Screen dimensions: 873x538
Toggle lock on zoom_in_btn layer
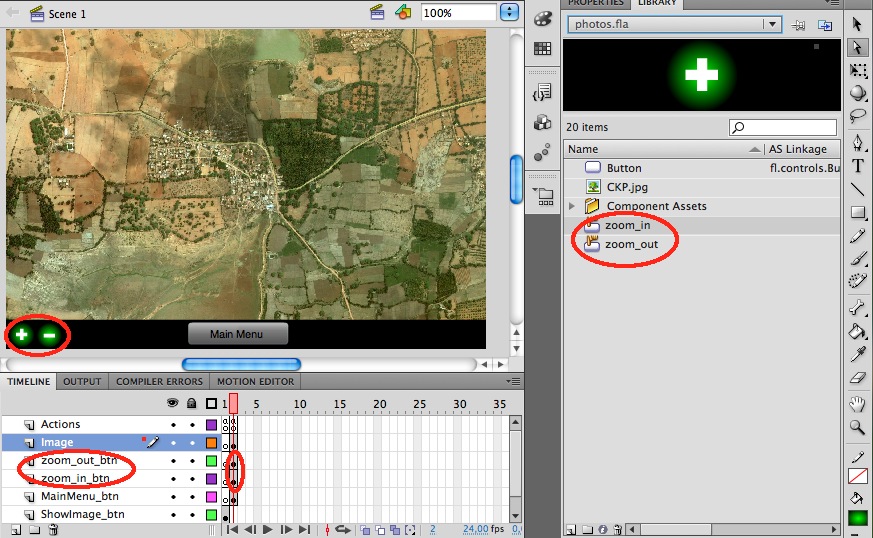coord(192,479)
